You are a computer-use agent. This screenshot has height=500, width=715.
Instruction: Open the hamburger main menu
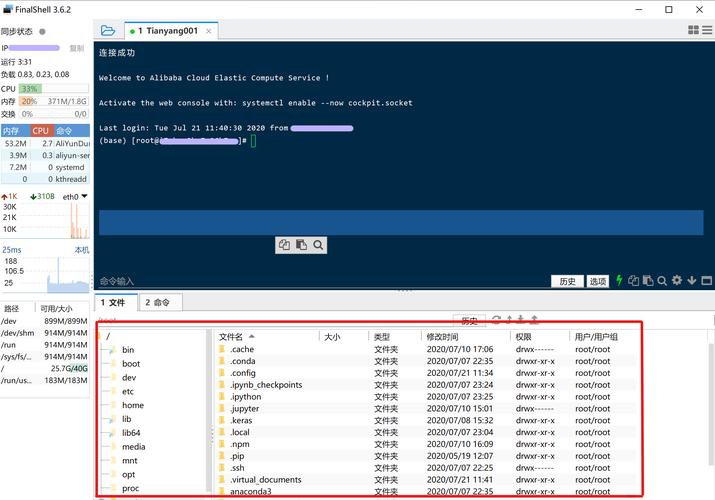click(x=707, y=30)
